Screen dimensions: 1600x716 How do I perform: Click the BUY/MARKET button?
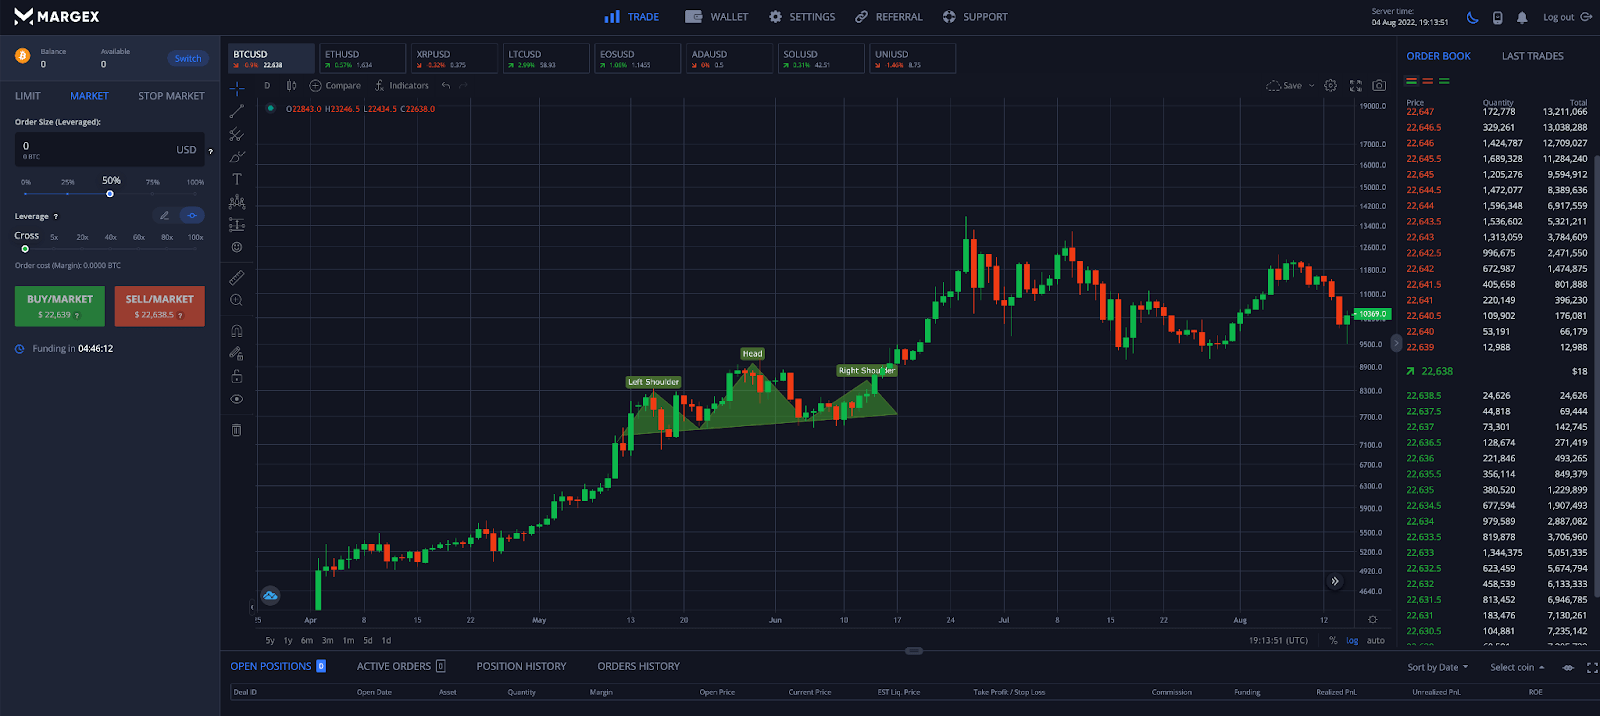click(x=60, y=306)
